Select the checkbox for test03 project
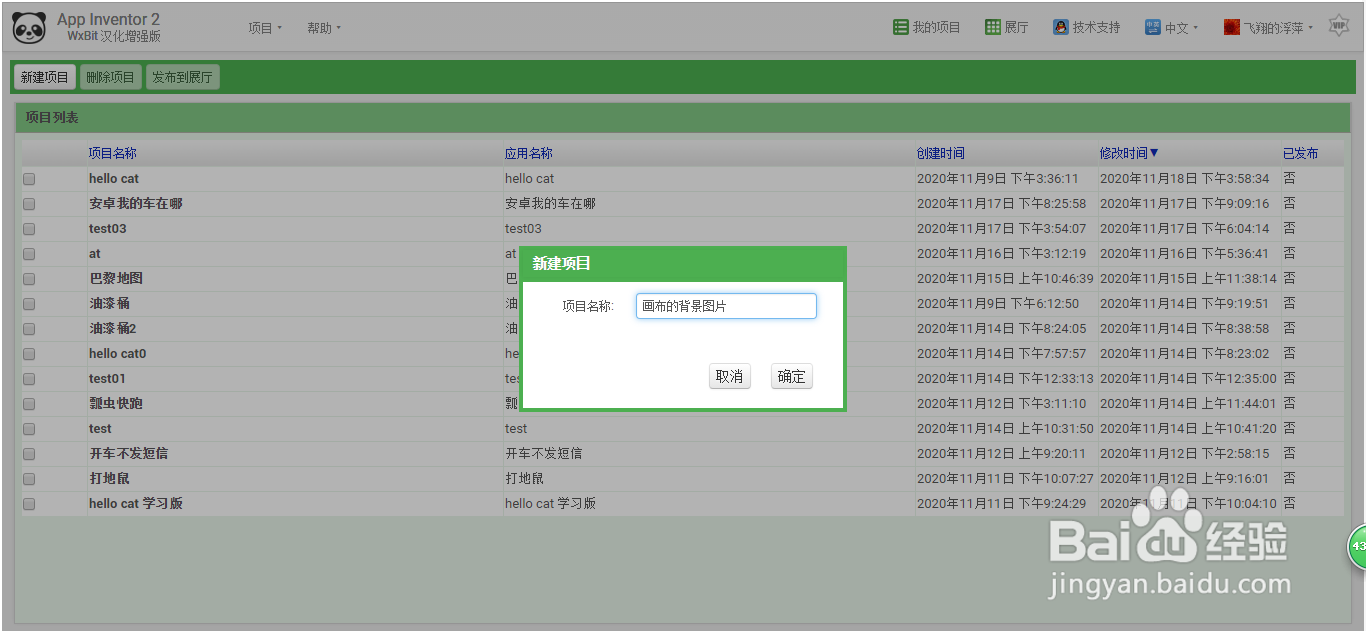1366x631 pixels. 28,228
